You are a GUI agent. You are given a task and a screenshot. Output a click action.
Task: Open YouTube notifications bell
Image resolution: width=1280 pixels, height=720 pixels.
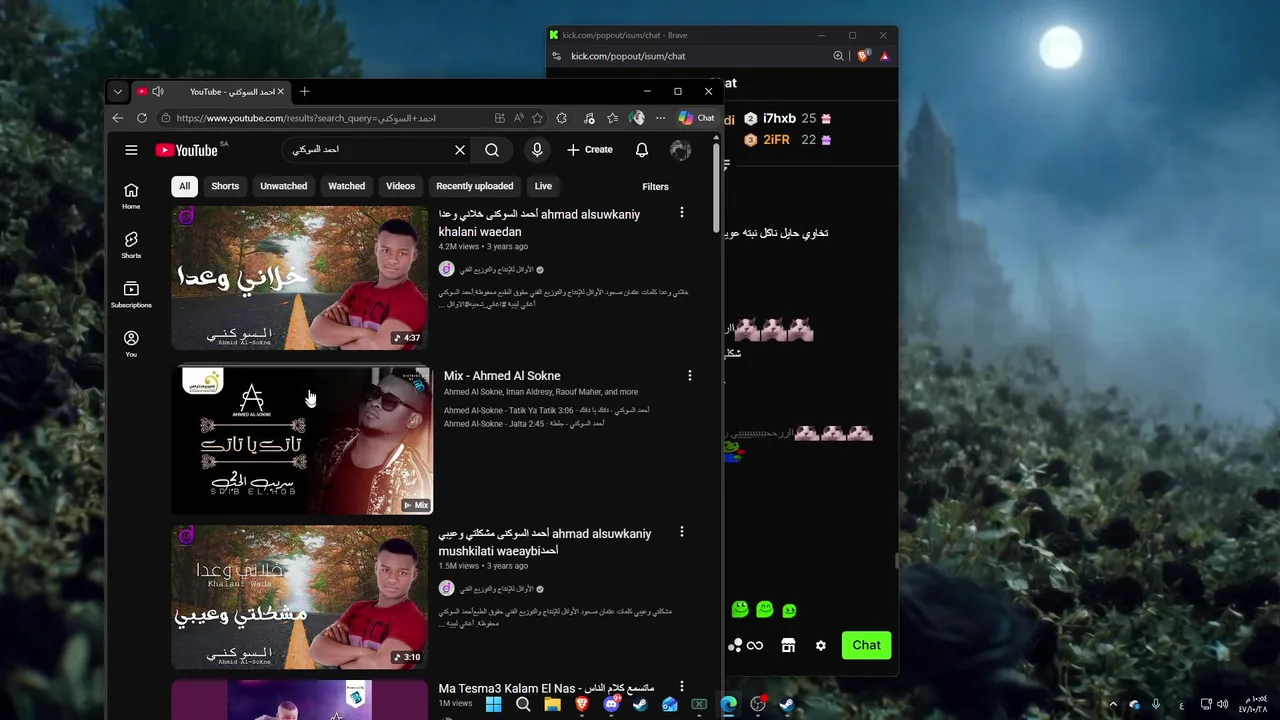[642, 150]
